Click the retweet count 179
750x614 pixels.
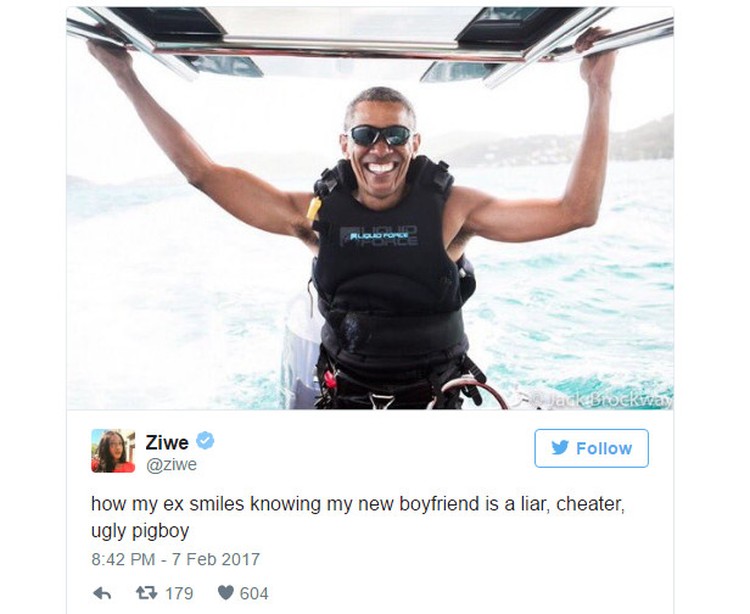[x=179, y=593]
